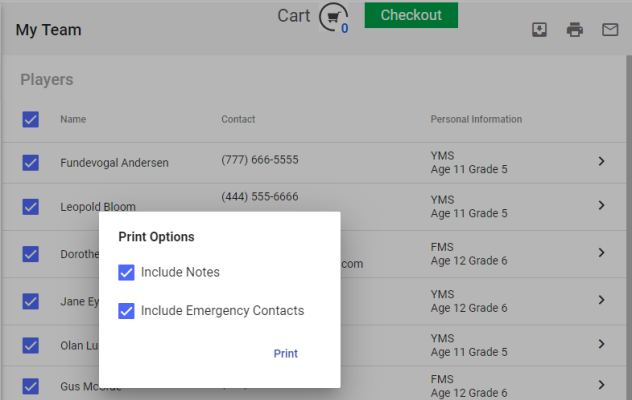
Task: Open details arrow for FMS Age 12 row
Action: (x=601, y=253)
